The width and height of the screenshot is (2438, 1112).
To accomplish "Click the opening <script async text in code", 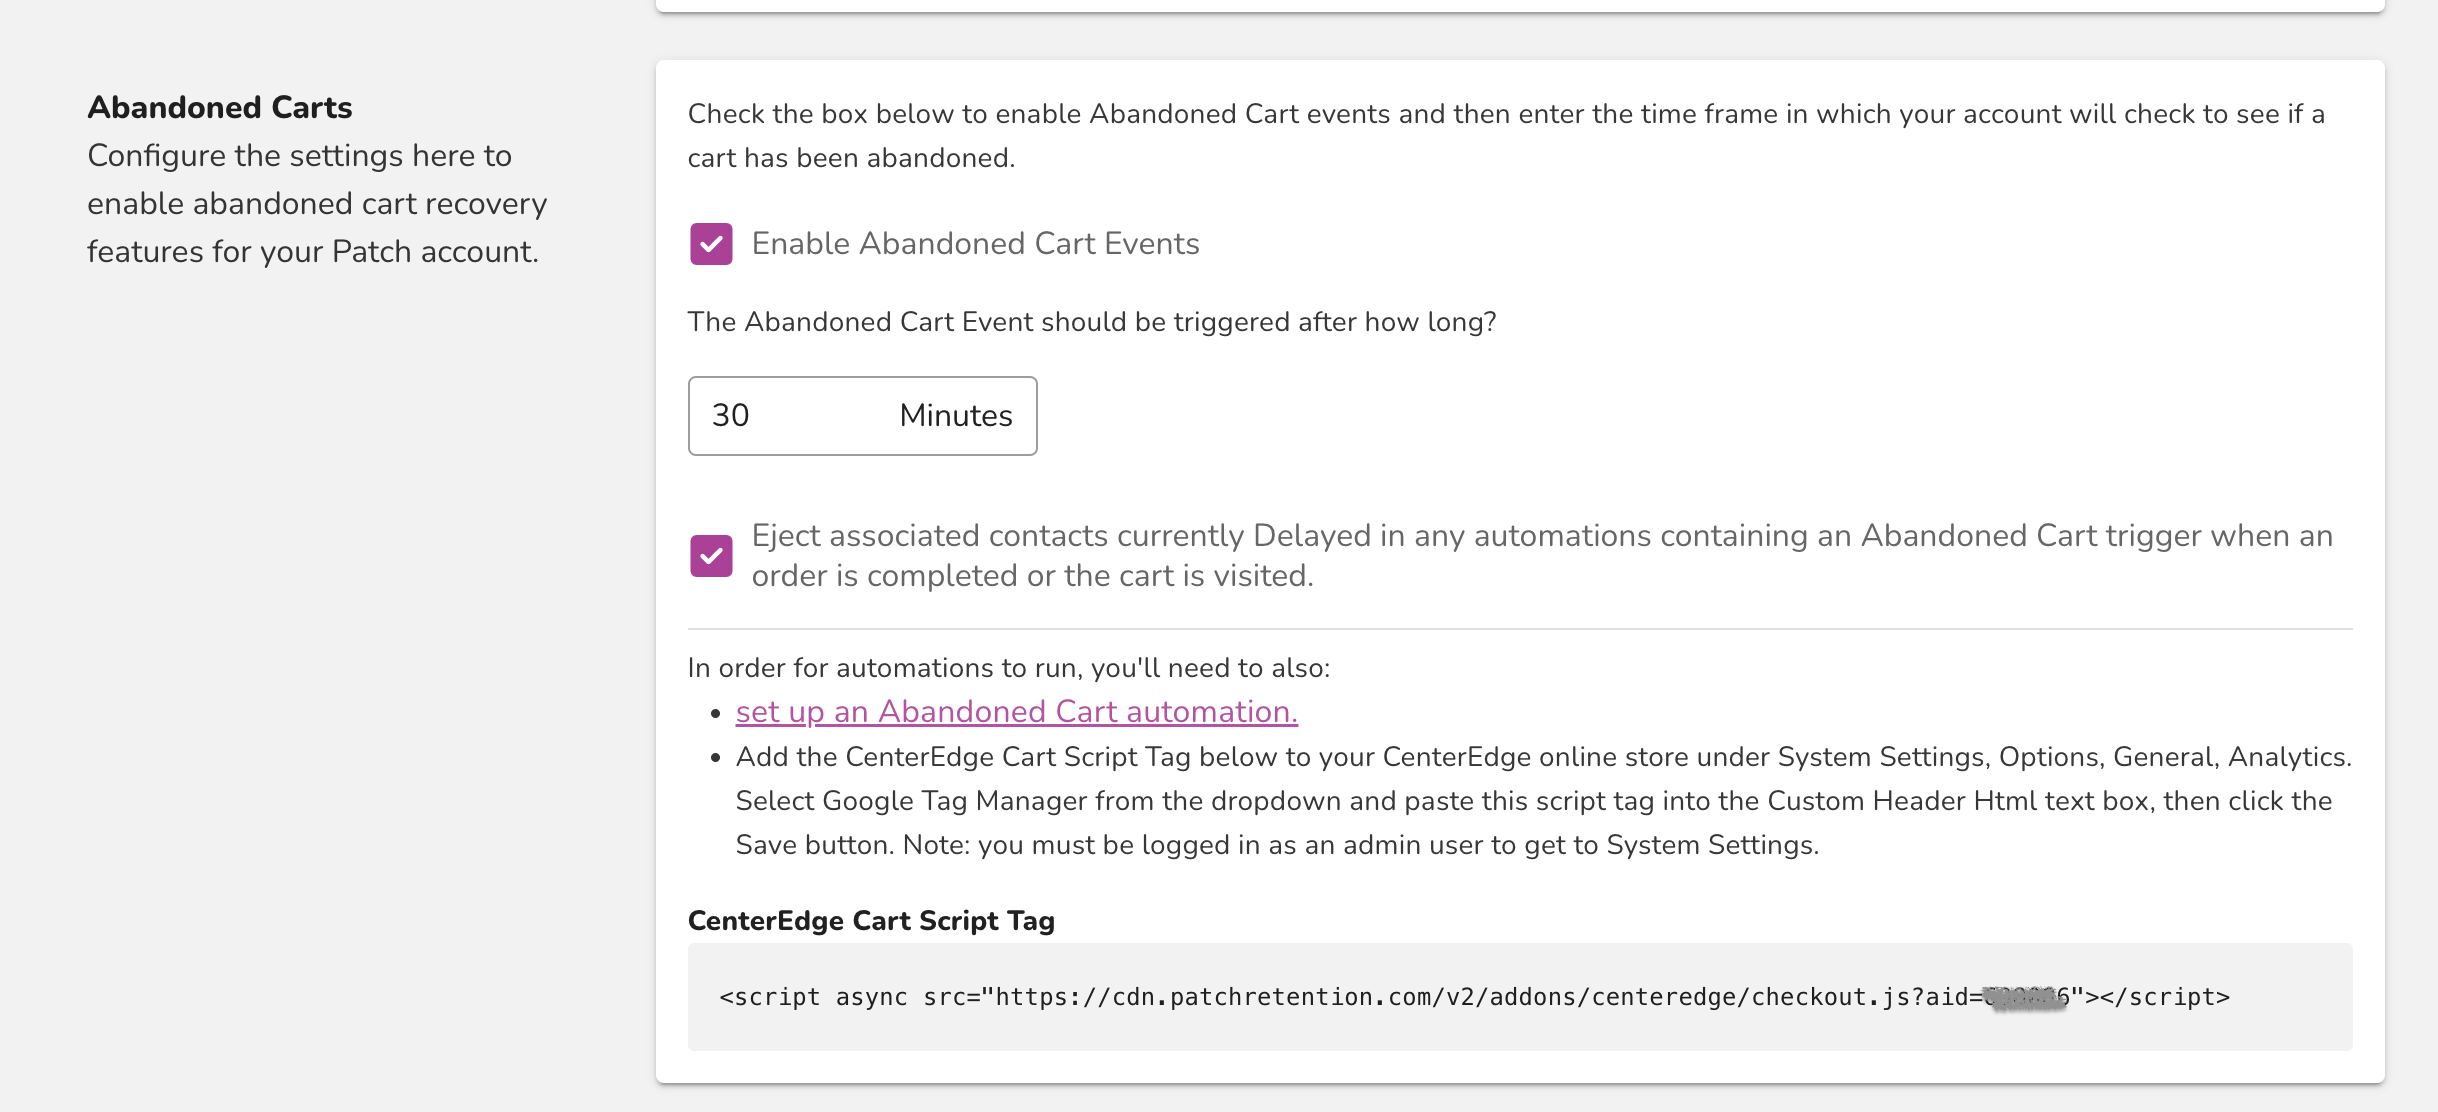I will (x=812, y=998).
